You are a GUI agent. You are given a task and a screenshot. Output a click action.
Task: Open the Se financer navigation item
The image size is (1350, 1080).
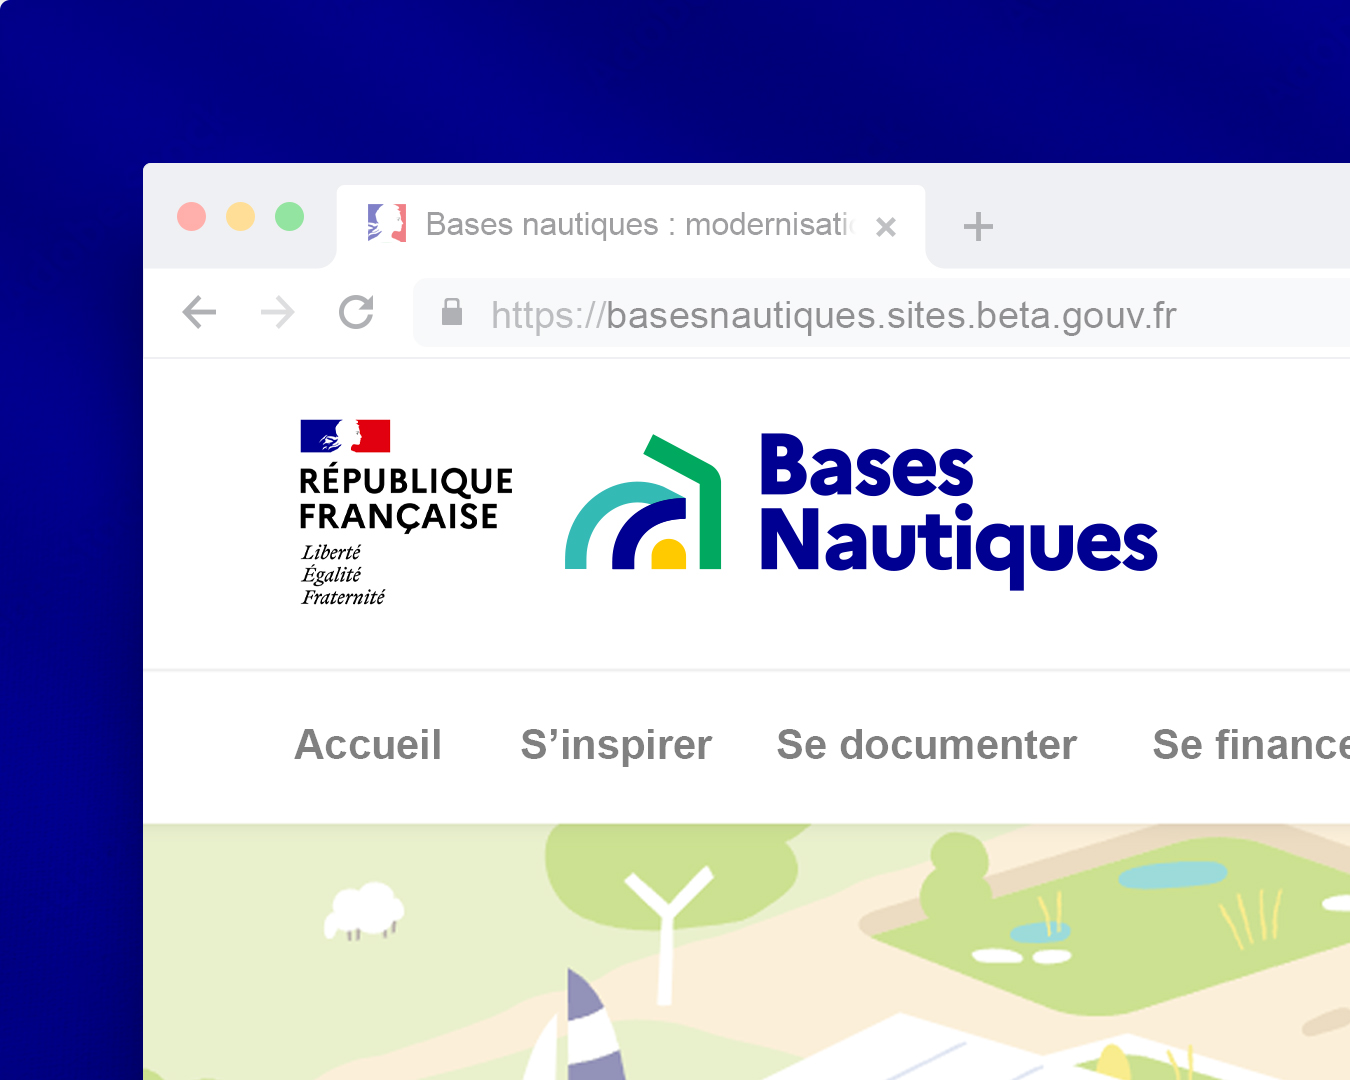click(x=1251, y=745)
